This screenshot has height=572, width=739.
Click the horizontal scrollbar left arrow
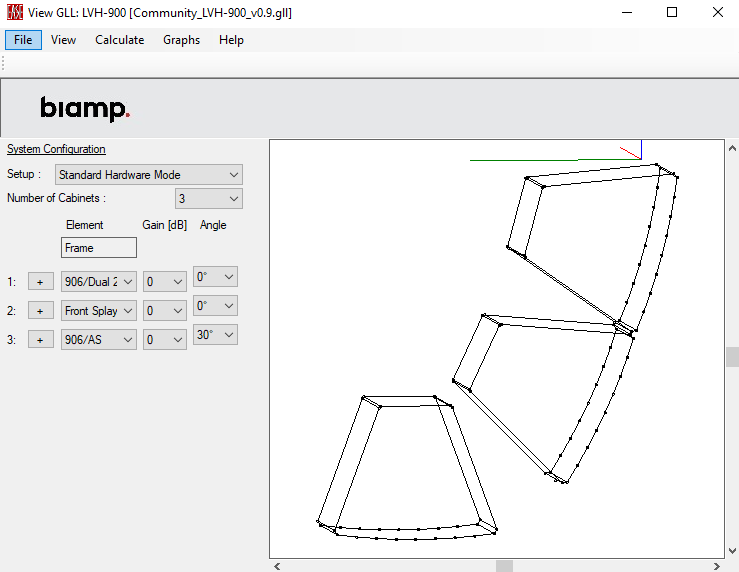277,566
